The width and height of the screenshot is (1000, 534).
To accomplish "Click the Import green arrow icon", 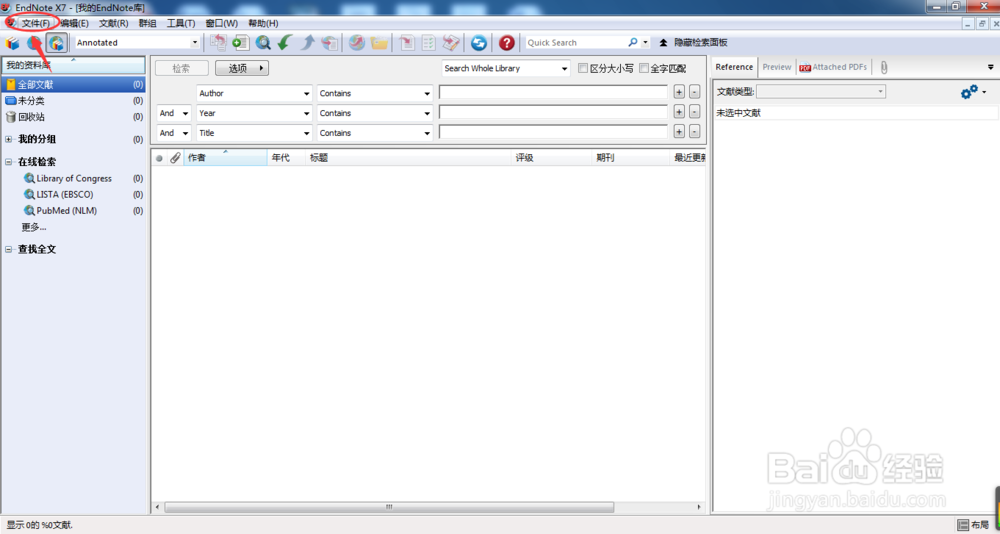I will (284, 43).
